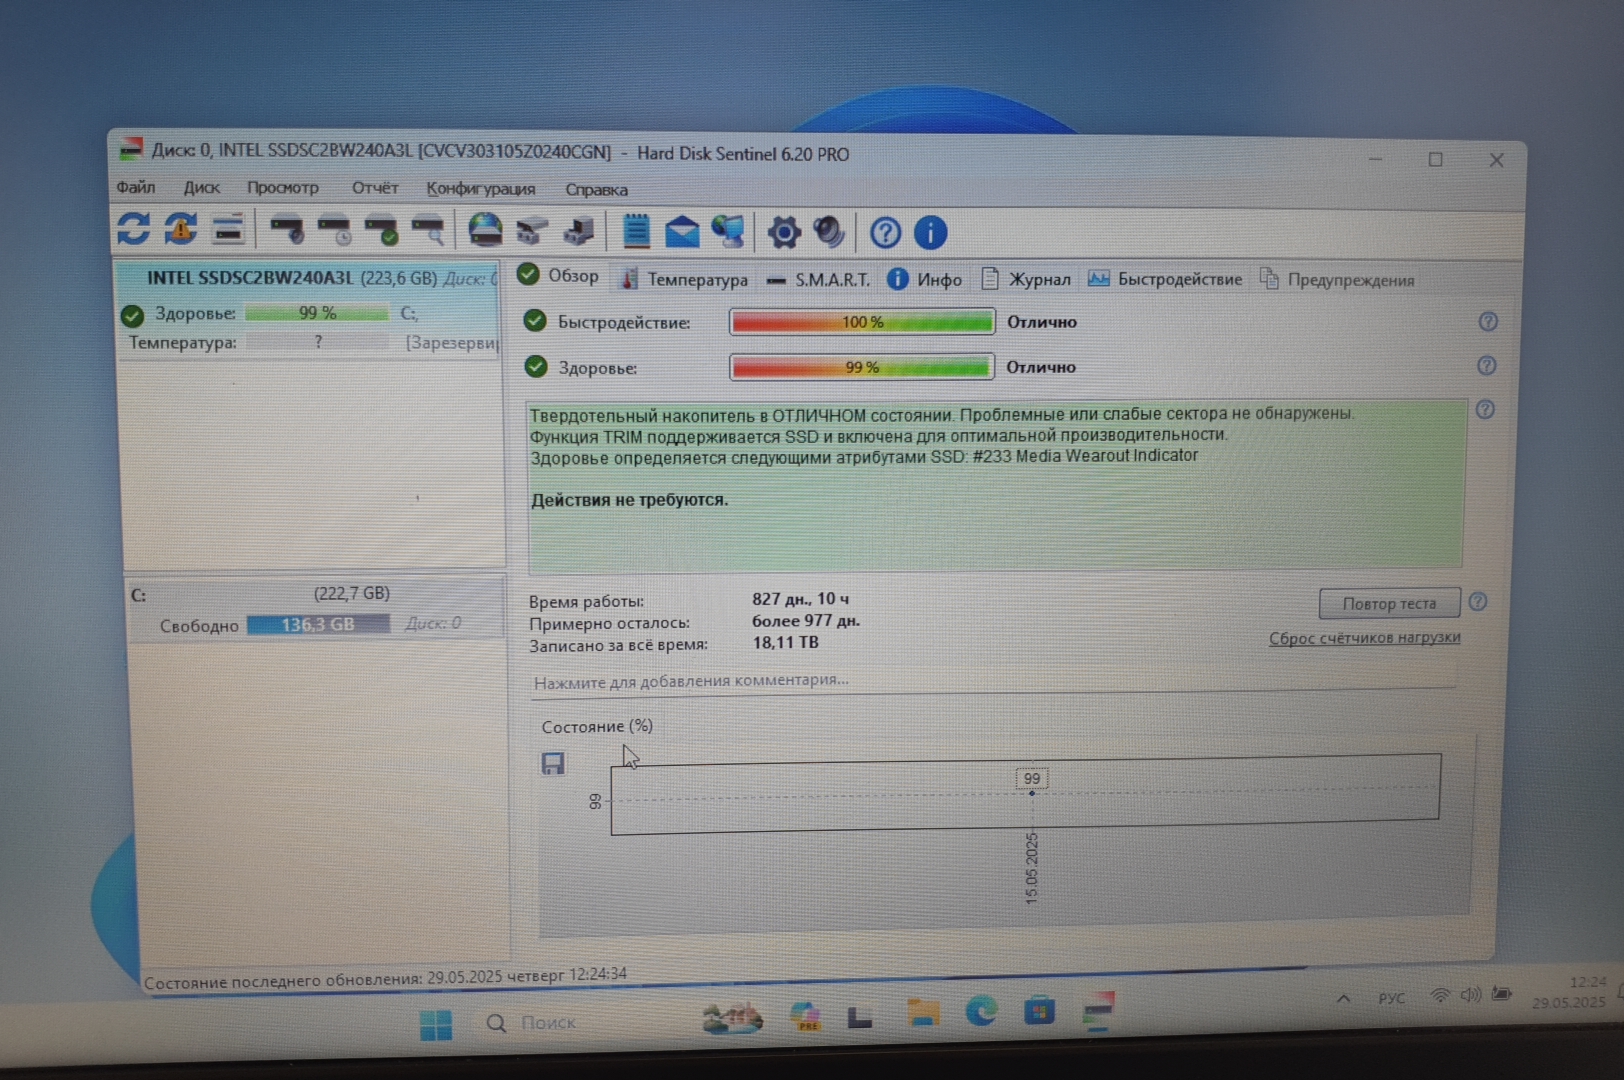Click the globe disk toolbar icon
Screen dimensions: 1624x1080
pyautogui.click(x=486, y=231)
